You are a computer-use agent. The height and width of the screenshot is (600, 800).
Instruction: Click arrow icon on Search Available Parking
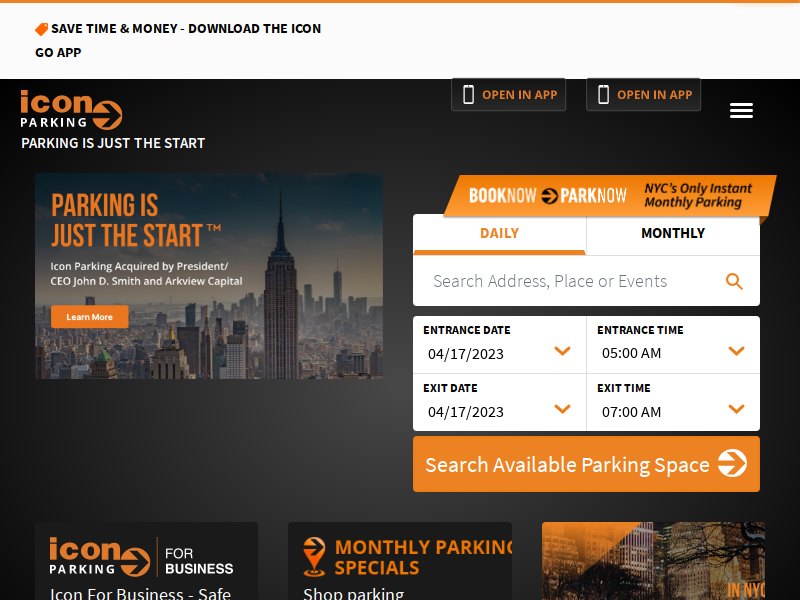[x=732, y=464]
